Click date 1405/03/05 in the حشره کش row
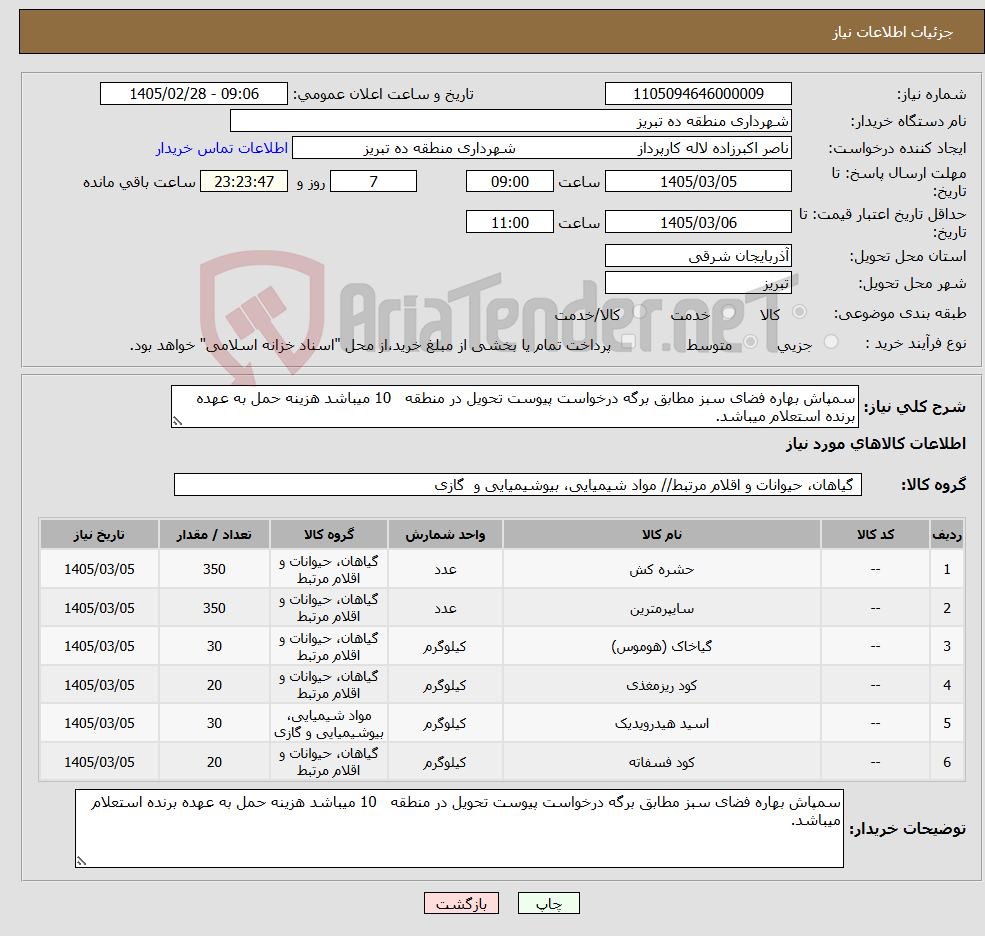 tap(99, 569)
